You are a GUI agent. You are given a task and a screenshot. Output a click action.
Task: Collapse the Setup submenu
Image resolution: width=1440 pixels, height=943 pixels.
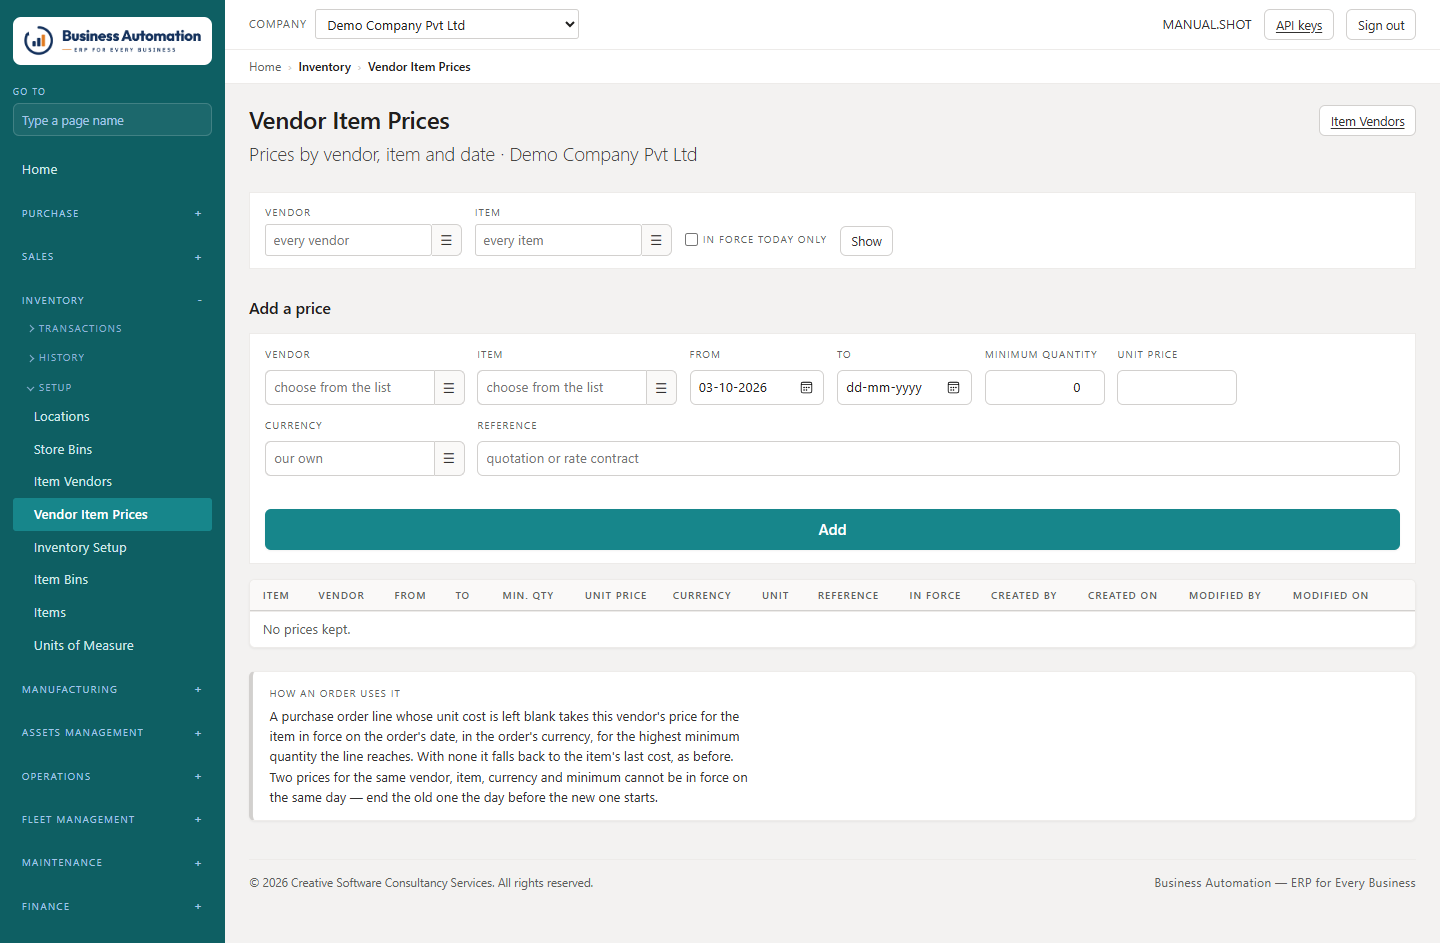click(x=49, y=388)
